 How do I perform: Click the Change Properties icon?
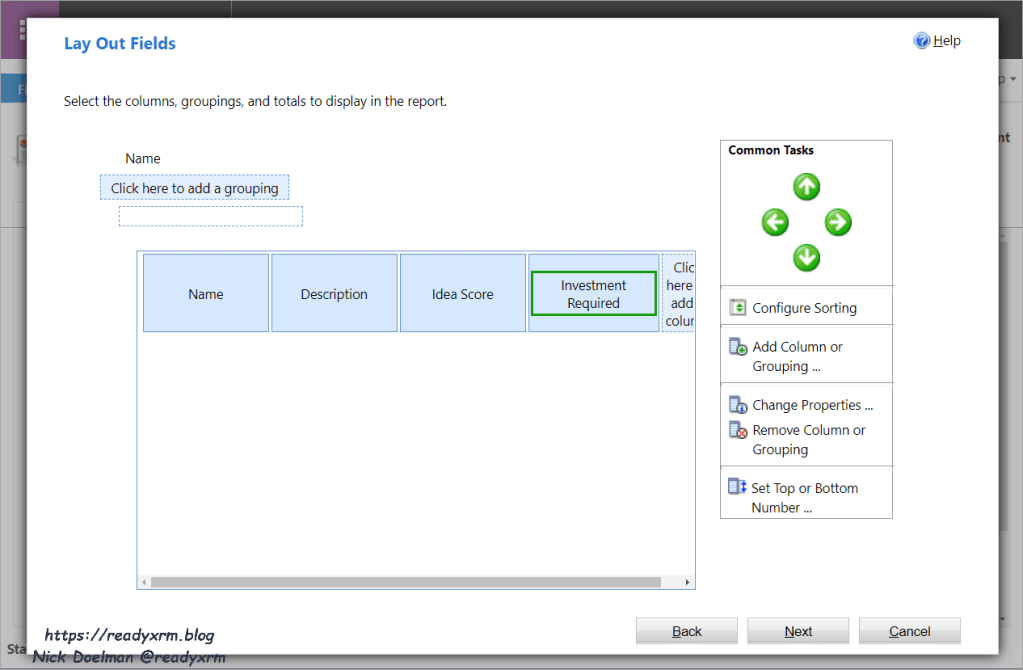[x=738, y=405]
